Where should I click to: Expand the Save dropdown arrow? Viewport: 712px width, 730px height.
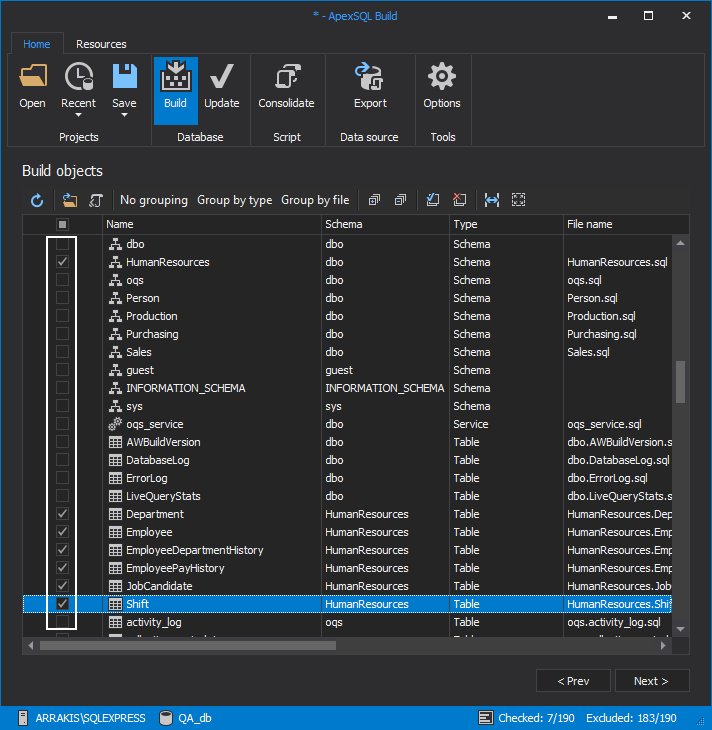(x=124, y=115)
